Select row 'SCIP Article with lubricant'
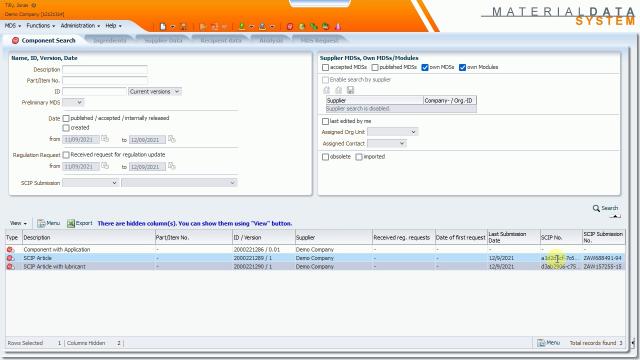The height and width of the screenshot is (360, 640). pyautogui.click(x=315, y=267)
